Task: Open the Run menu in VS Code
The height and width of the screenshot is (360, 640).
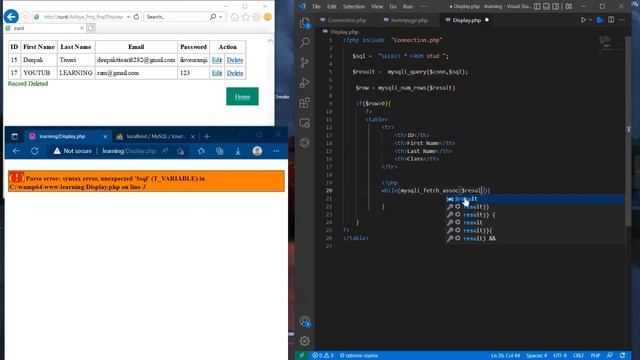Action: point(408,7)
